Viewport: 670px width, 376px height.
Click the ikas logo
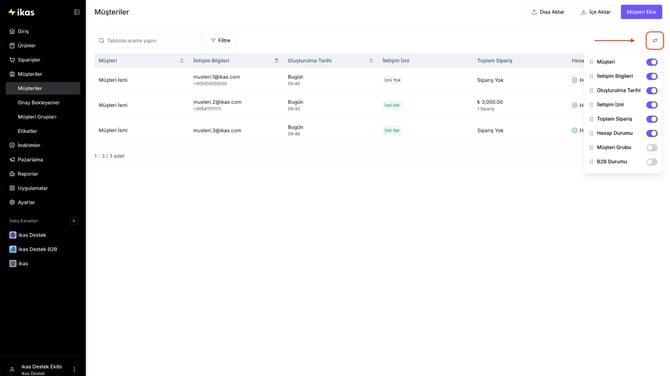tap(21, 12)
